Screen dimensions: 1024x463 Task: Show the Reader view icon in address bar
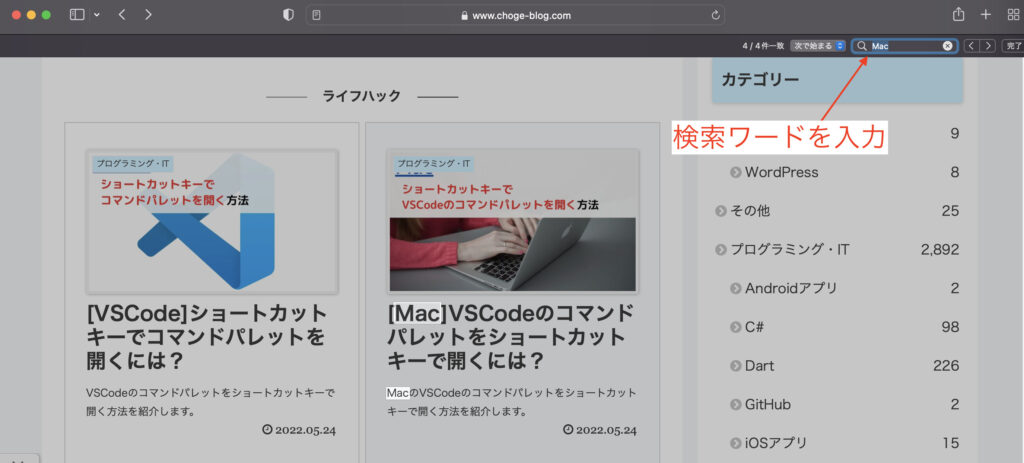coord(317,15)
